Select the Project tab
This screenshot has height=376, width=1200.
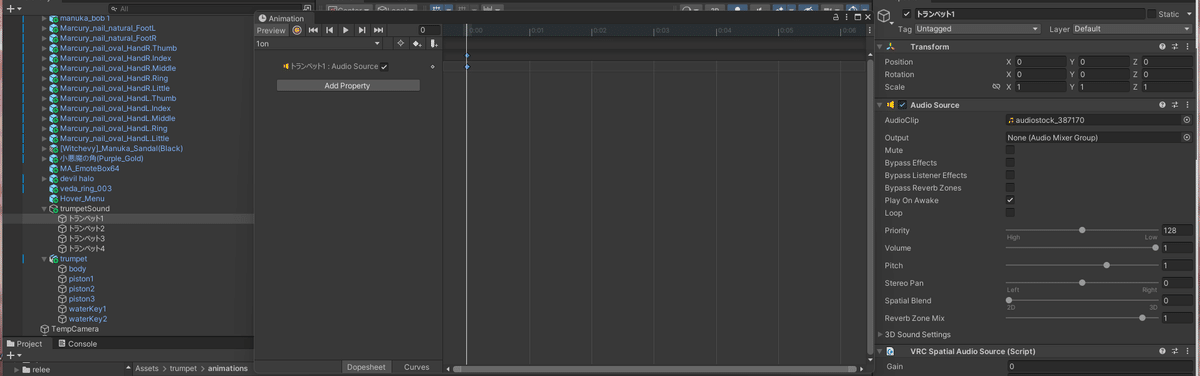click(x=24, y=344)
